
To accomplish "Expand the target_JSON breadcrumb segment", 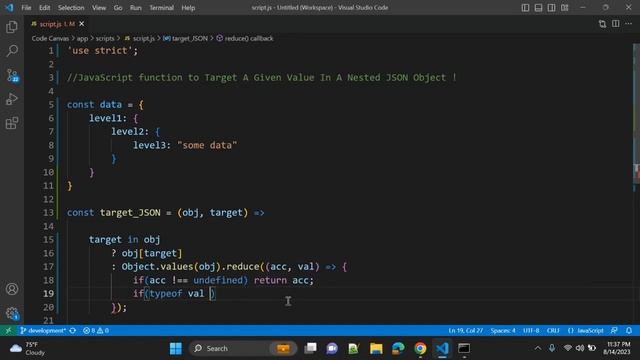I will (x=186, y=38).
